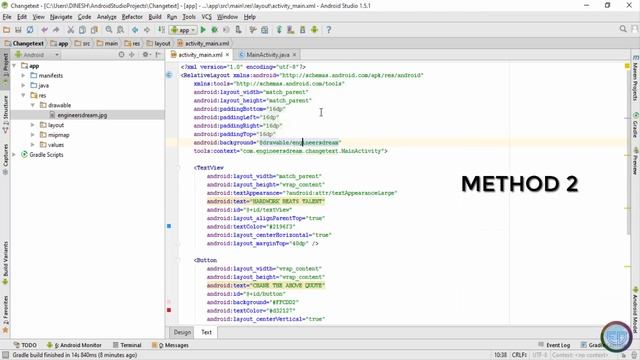This screenshot has height=360, width=640.
Task: Click the Copy icon in toolbar
Action: pos(82,30)
